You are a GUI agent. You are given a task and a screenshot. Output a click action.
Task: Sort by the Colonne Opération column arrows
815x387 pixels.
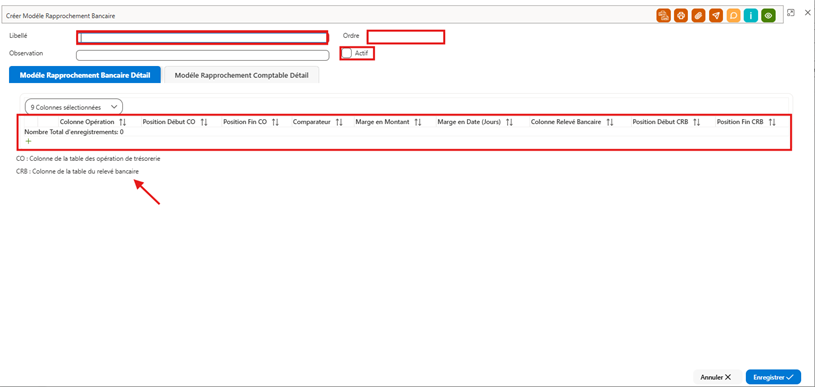click(123, 122)
